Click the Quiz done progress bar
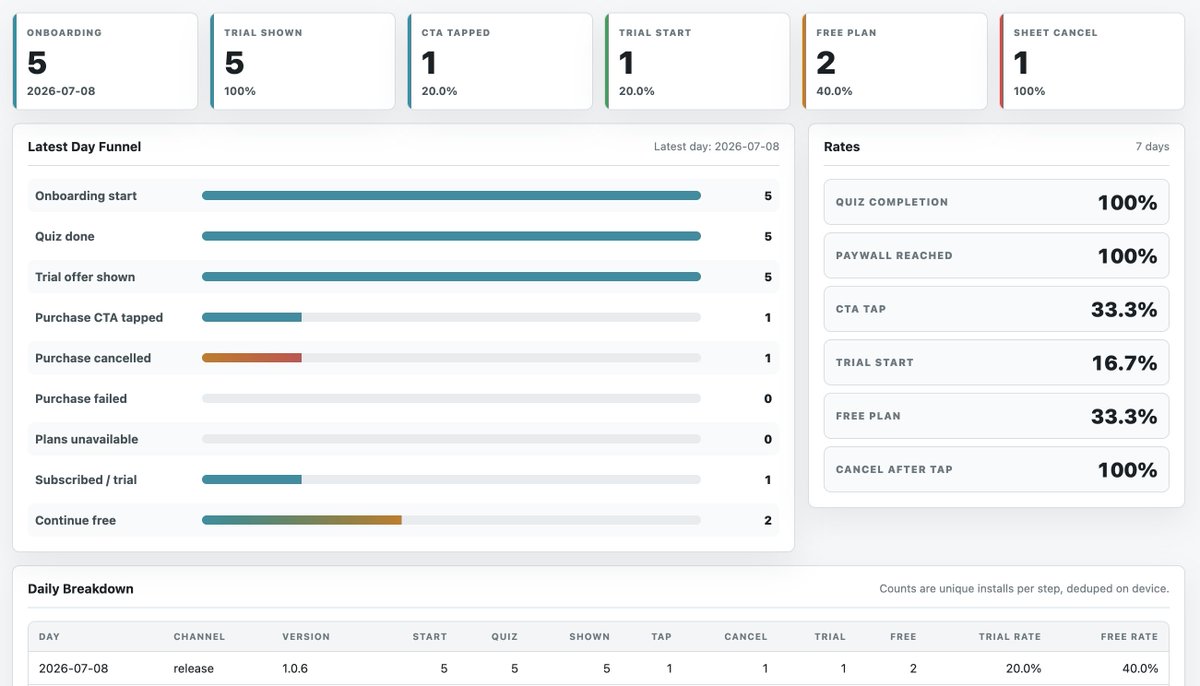Screen dimensions: 1200x686 [x=451, y=236]
